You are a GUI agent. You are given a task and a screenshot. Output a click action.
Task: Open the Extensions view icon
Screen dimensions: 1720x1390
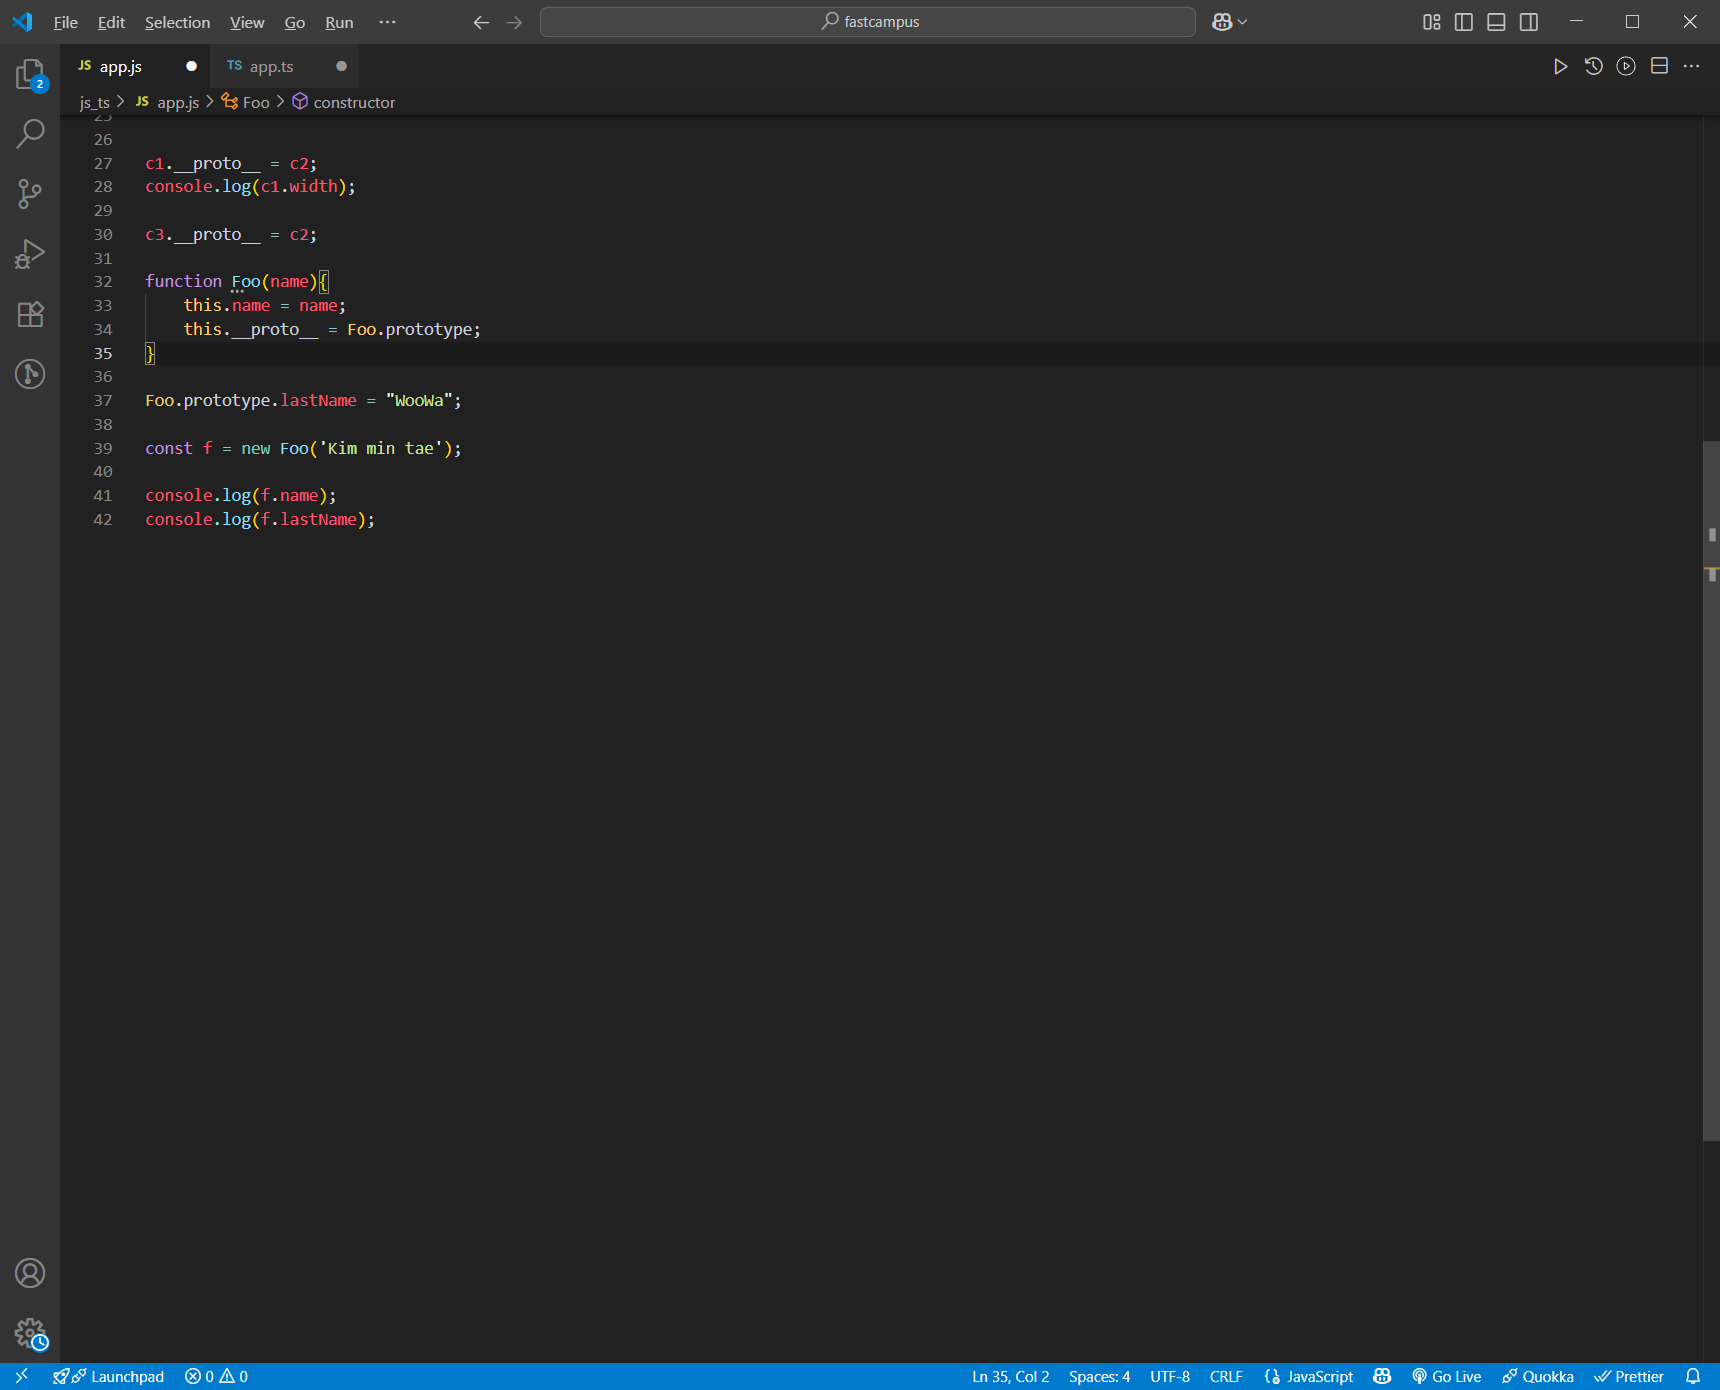pos(30,314)
